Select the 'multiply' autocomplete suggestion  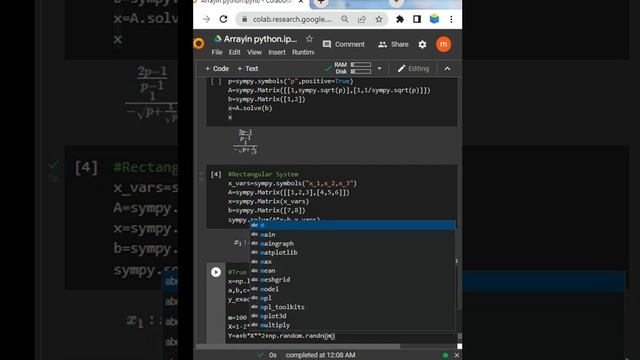click(x=353, y=325)
